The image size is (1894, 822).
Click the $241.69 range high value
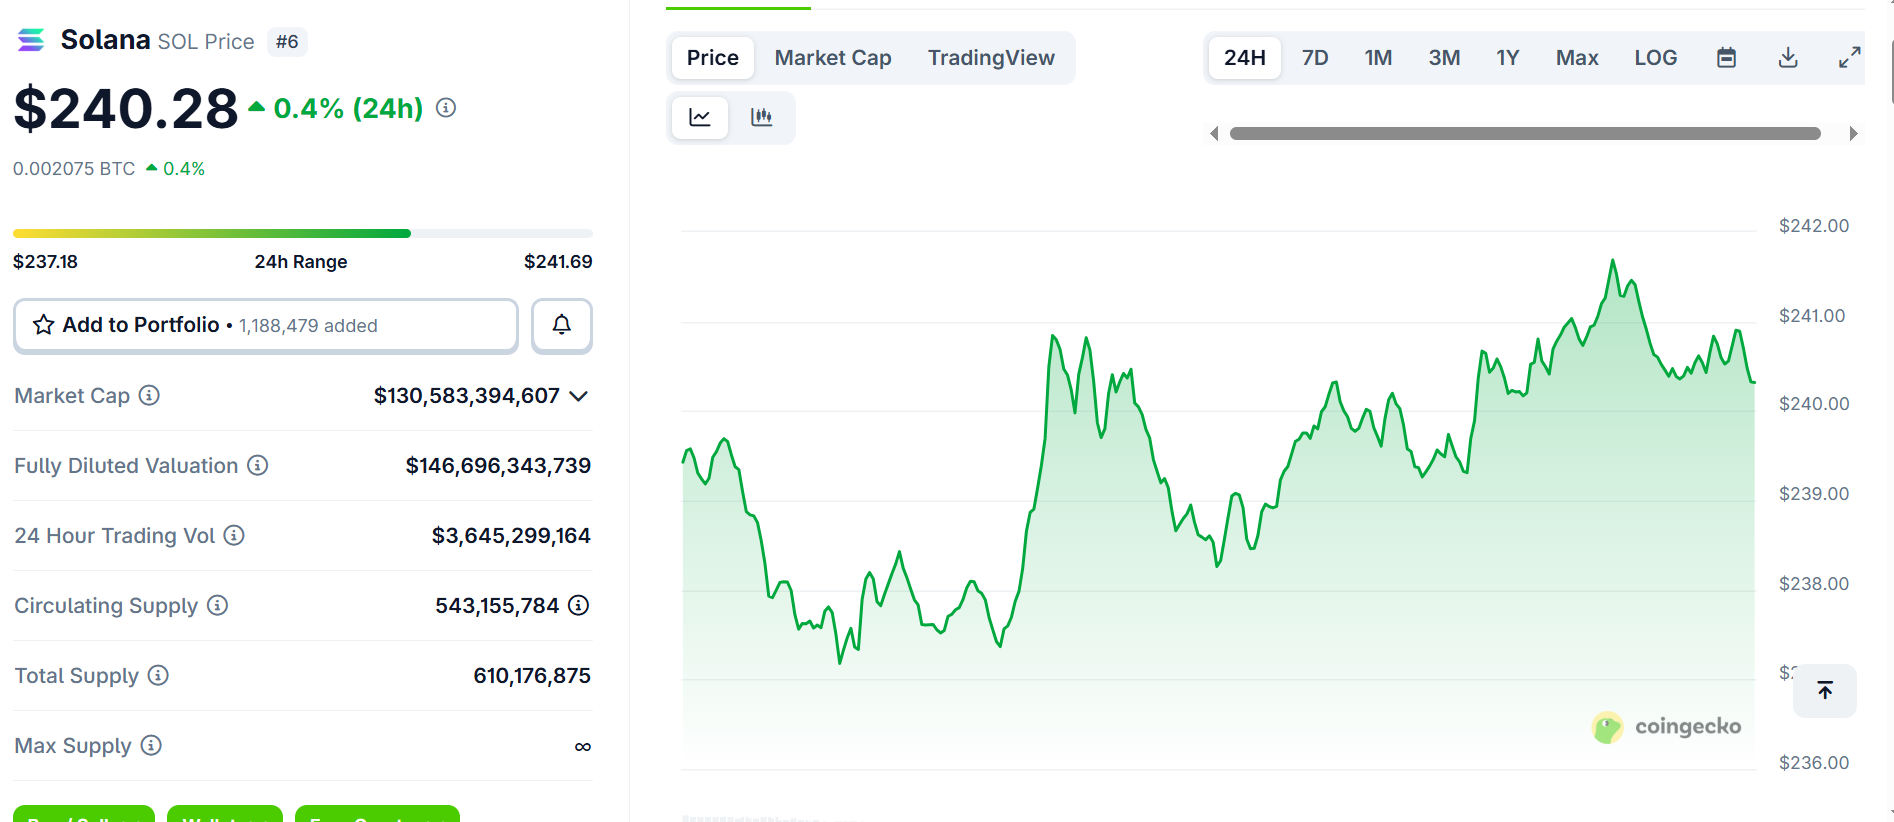click(558, 262)
